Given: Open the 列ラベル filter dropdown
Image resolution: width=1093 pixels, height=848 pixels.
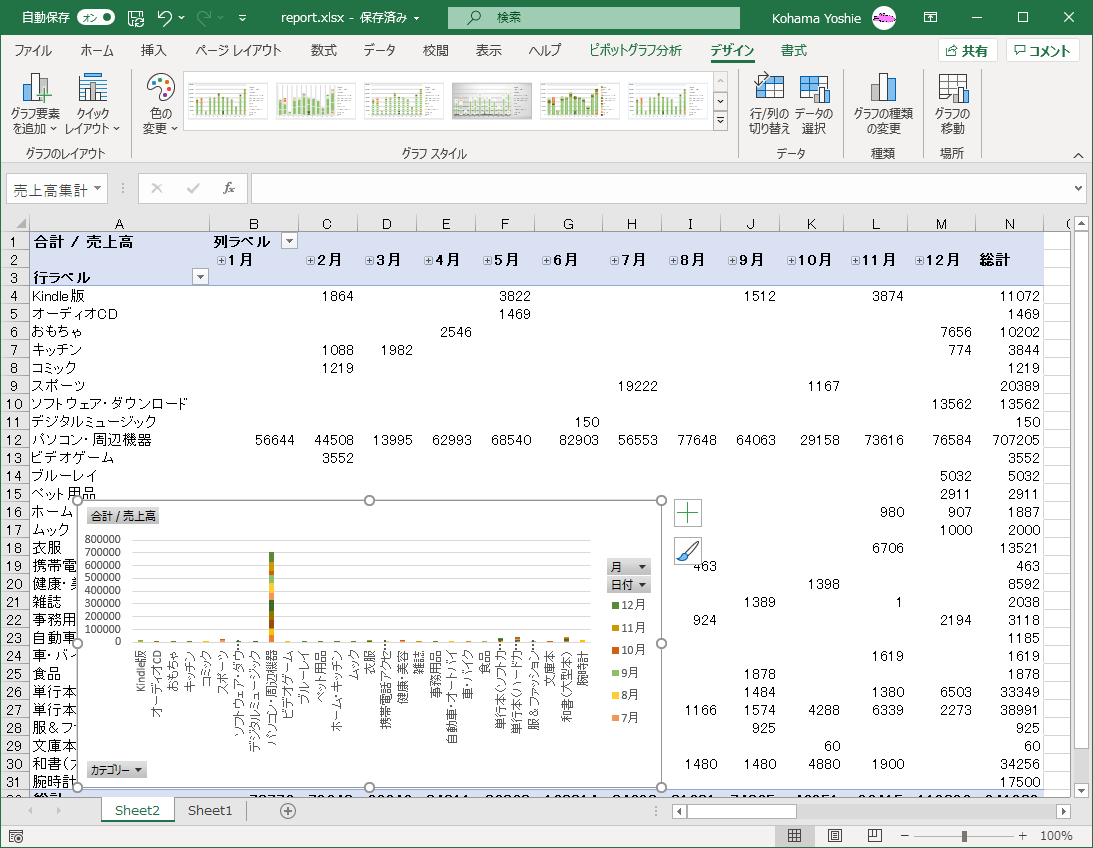Looking at the screenshot, I should [289, 241].
